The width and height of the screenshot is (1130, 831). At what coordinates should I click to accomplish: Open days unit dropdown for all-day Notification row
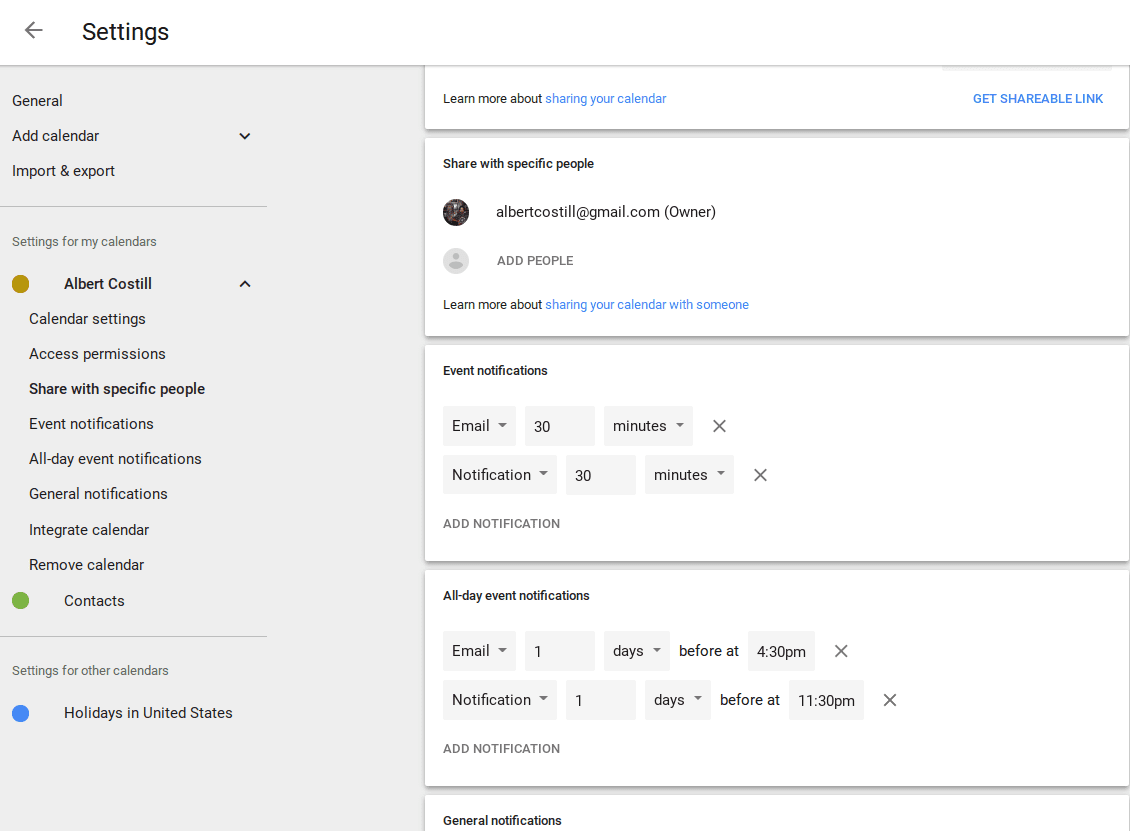click(x=677, y=700)
